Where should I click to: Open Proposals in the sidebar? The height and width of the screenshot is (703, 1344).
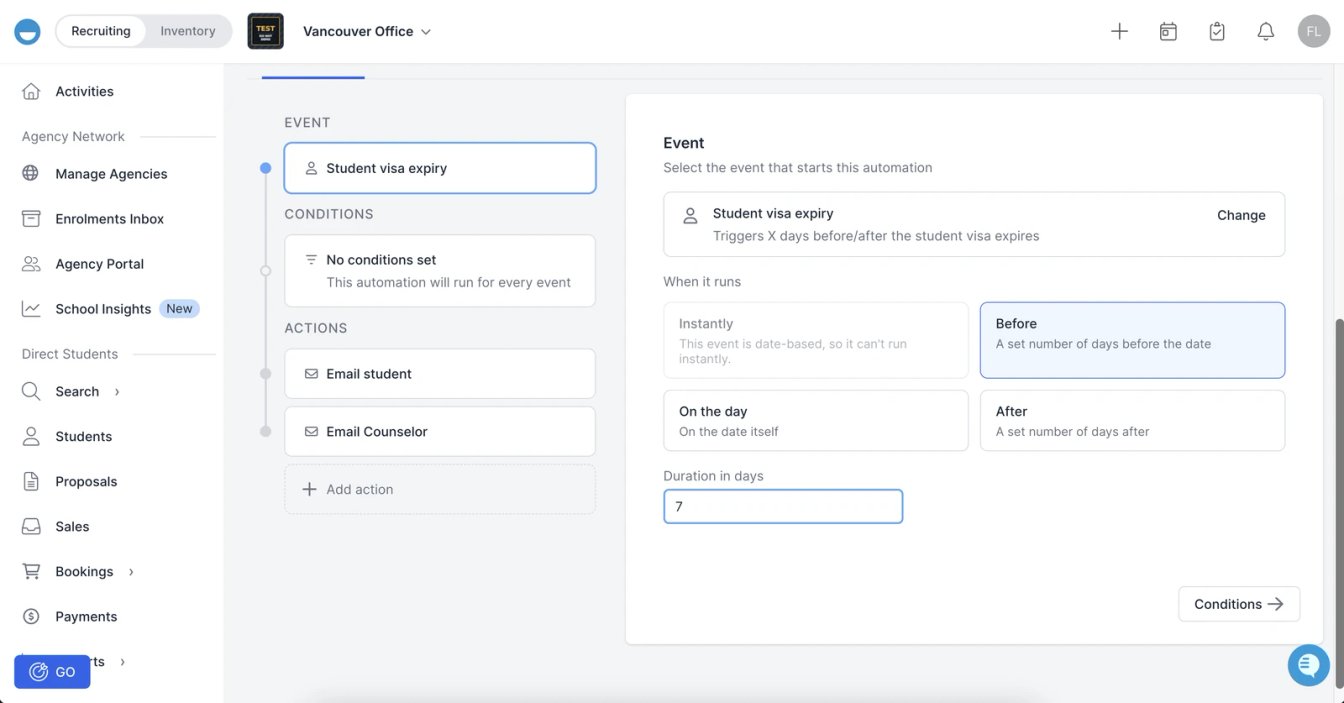coord(86,481)
